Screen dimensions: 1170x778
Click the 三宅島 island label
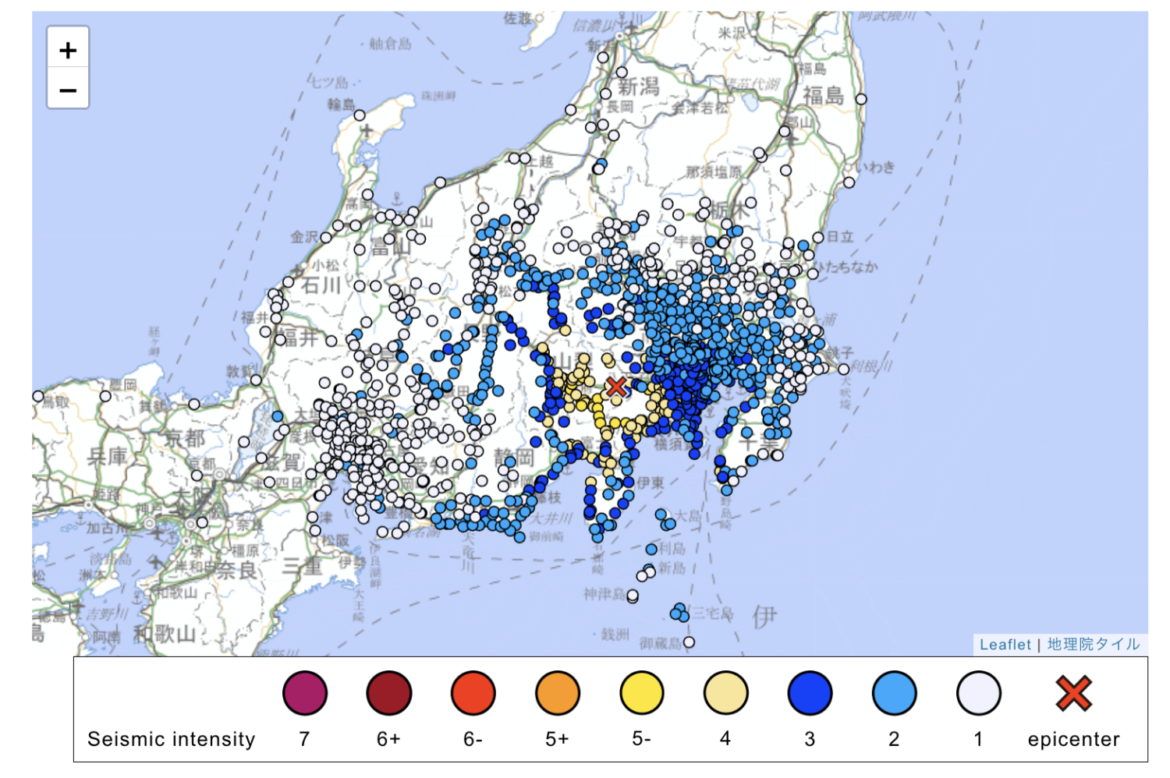(x=713, y=613)
